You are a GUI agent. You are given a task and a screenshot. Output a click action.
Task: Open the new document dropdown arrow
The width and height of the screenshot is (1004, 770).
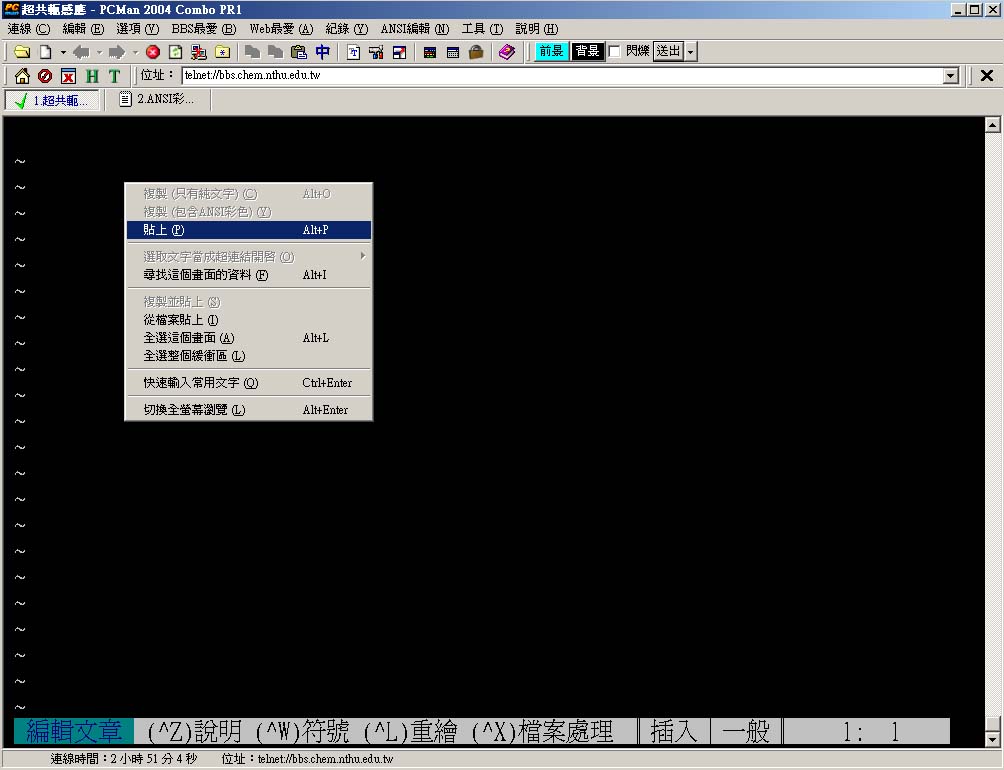pyautogui.click(x=62, y=52)
